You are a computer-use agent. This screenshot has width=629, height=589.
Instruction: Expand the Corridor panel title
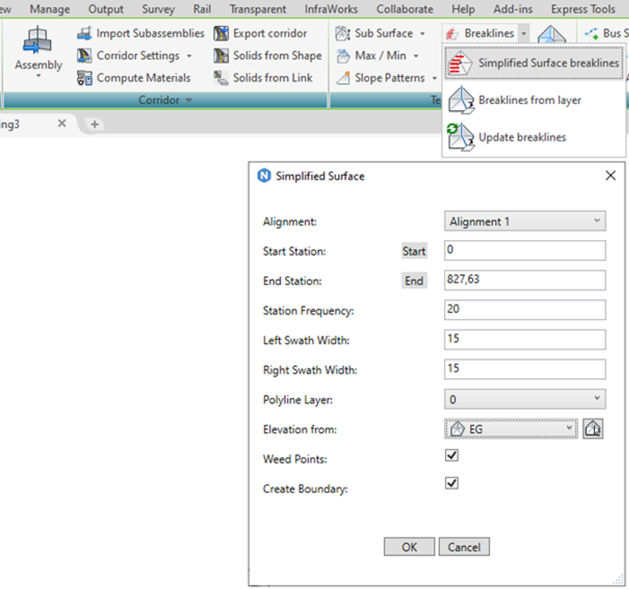165,100
